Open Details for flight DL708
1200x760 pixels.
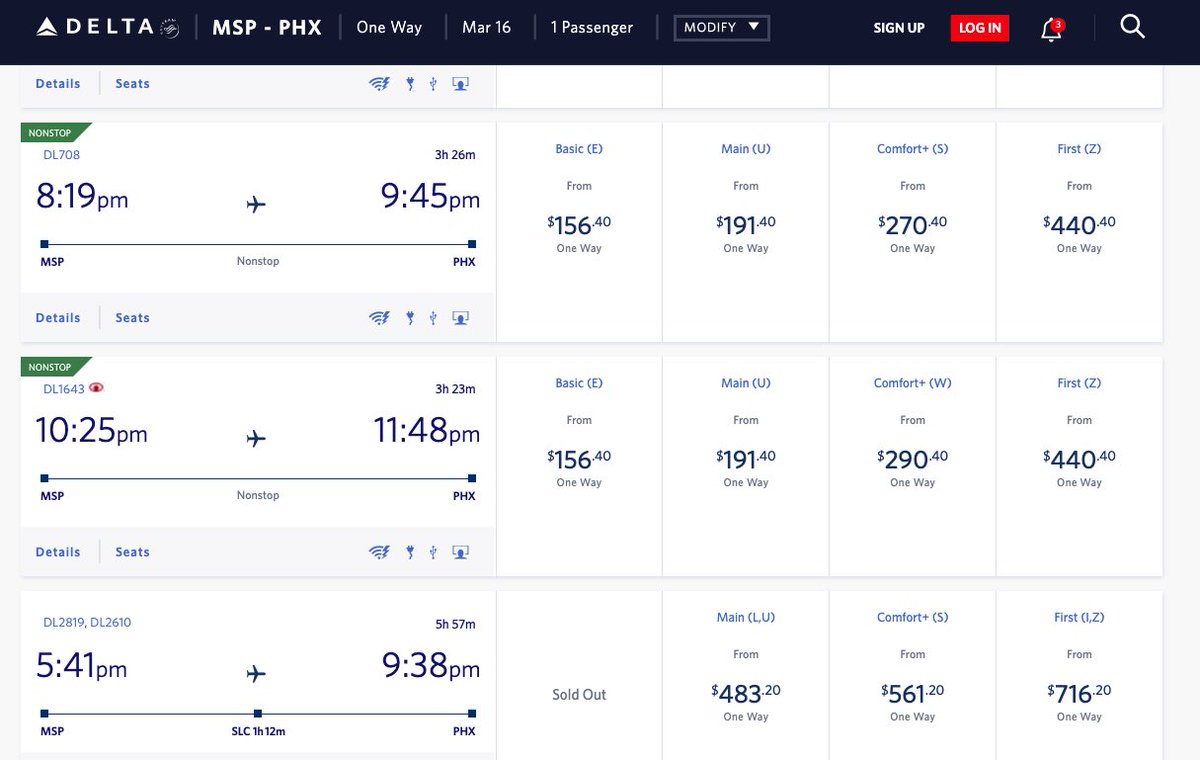click(x=58, y=318)
